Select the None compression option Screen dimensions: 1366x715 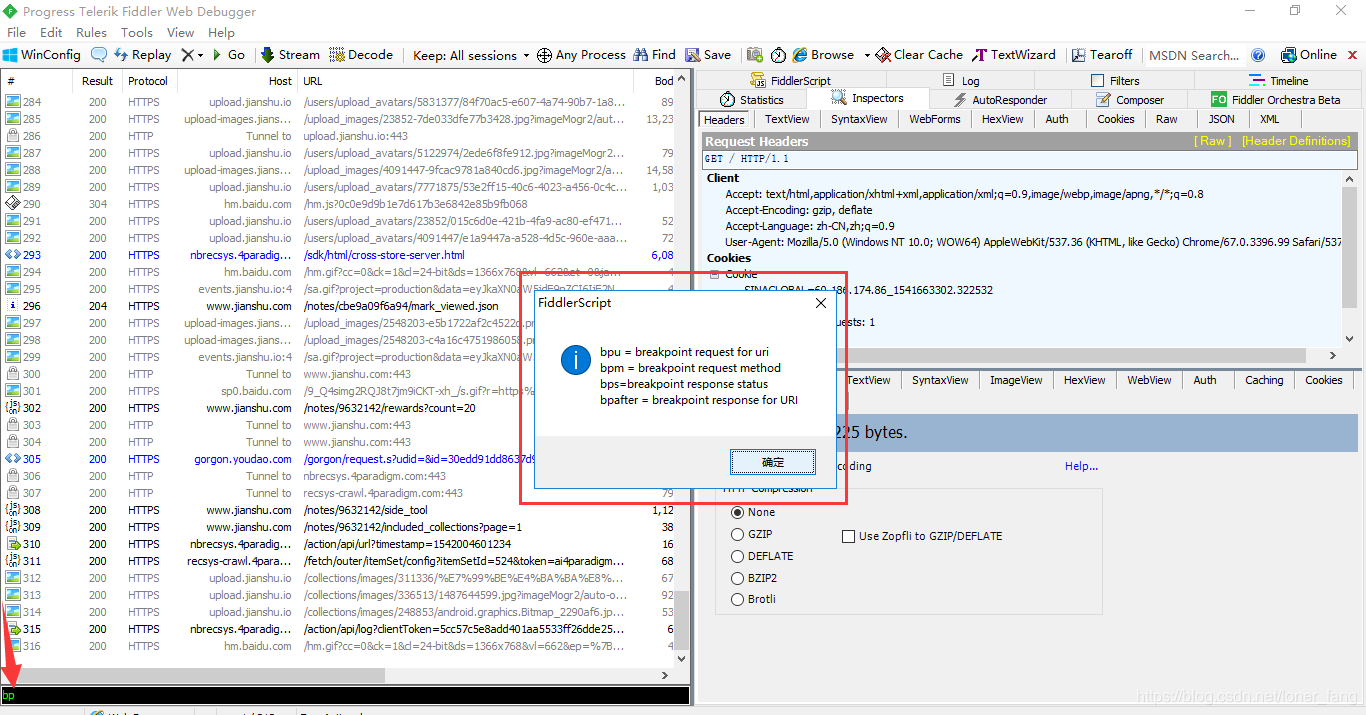(754, 512)
